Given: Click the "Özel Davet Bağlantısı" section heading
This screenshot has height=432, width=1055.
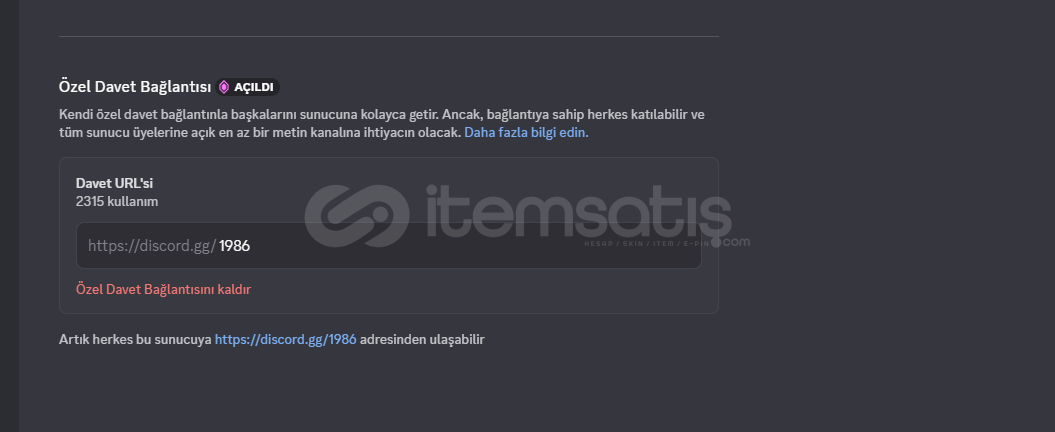Looking at the screenshot, I should point(135,87).
